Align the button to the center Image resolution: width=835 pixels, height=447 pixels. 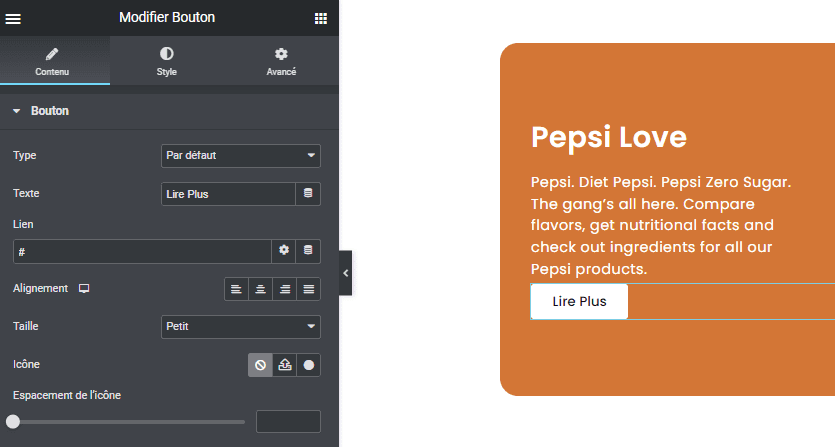coord(260,289)
